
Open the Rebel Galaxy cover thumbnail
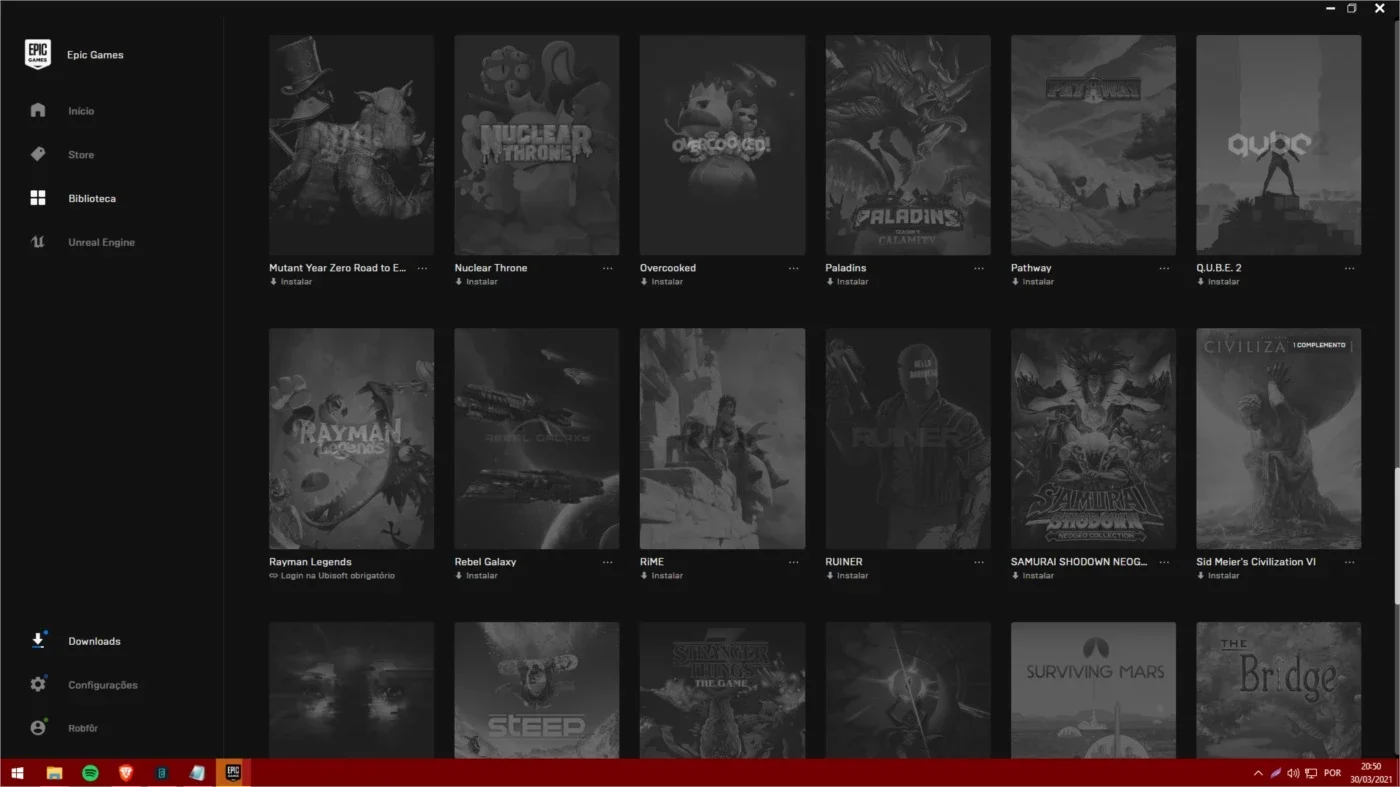point(537,439)
